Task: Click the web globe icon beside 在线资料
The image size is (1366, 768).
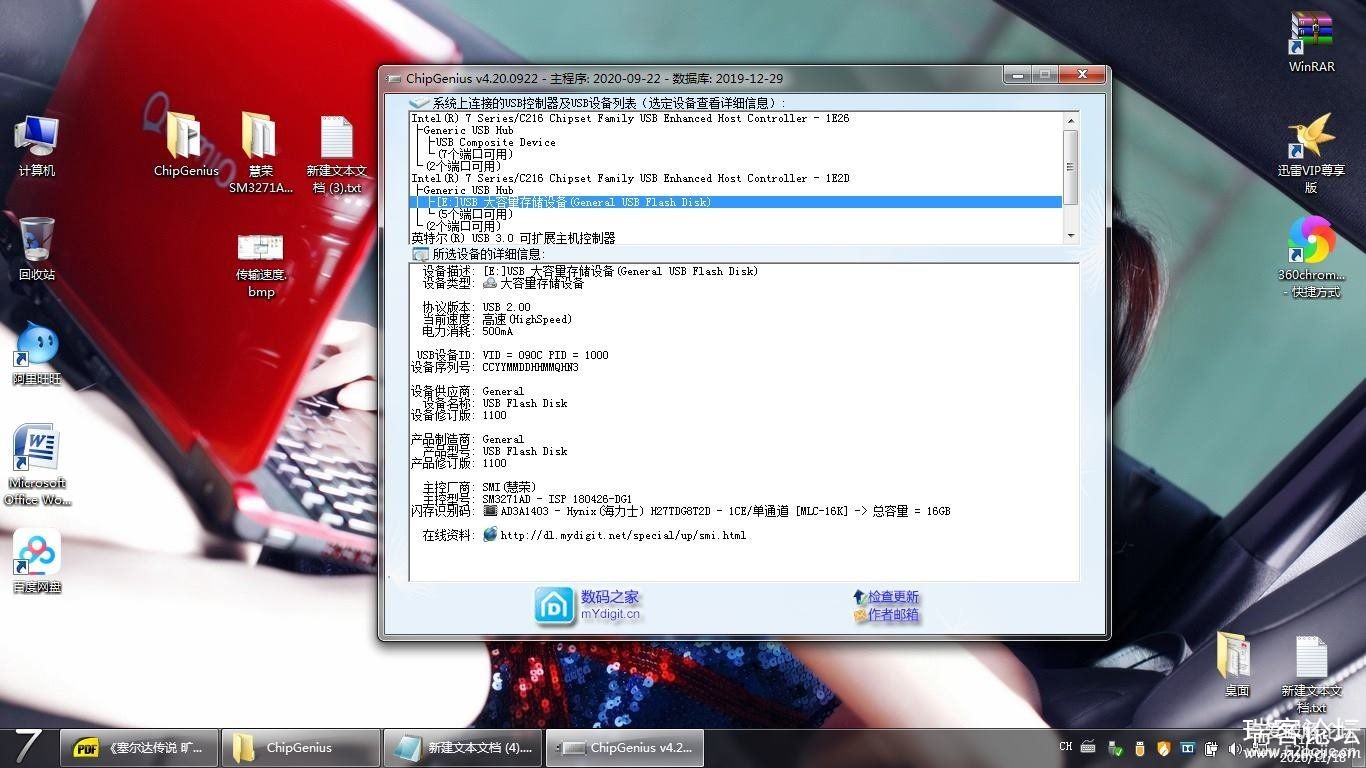Action: (490, 535)
